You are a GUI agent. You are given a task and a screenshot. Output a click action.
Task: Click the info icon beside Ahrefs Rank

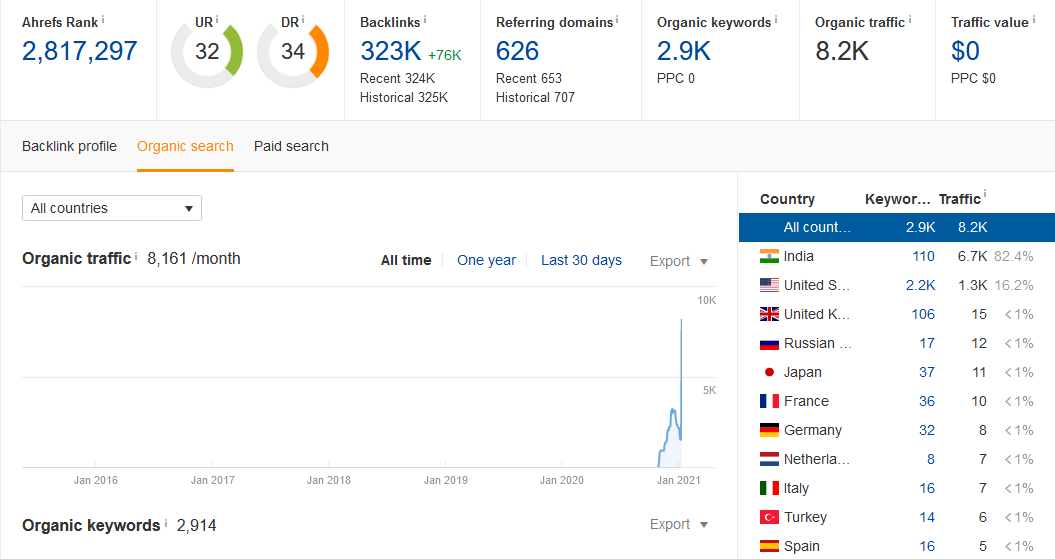coord(103,19)
